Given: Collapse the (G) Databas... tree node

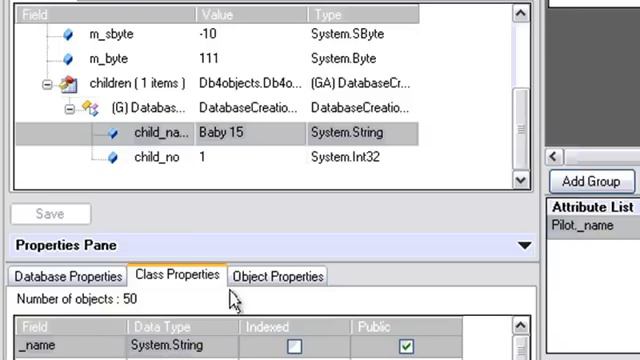Looking at the screenshot, I should [x=70, y=109].
